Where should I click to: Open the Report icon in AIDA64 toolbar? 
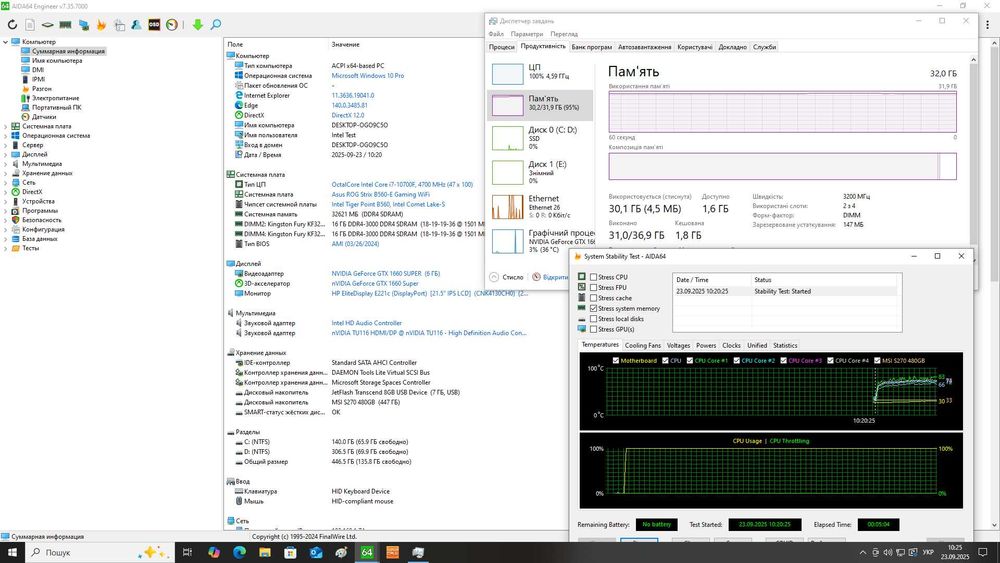pyautogui.click(x=30, y=25)
